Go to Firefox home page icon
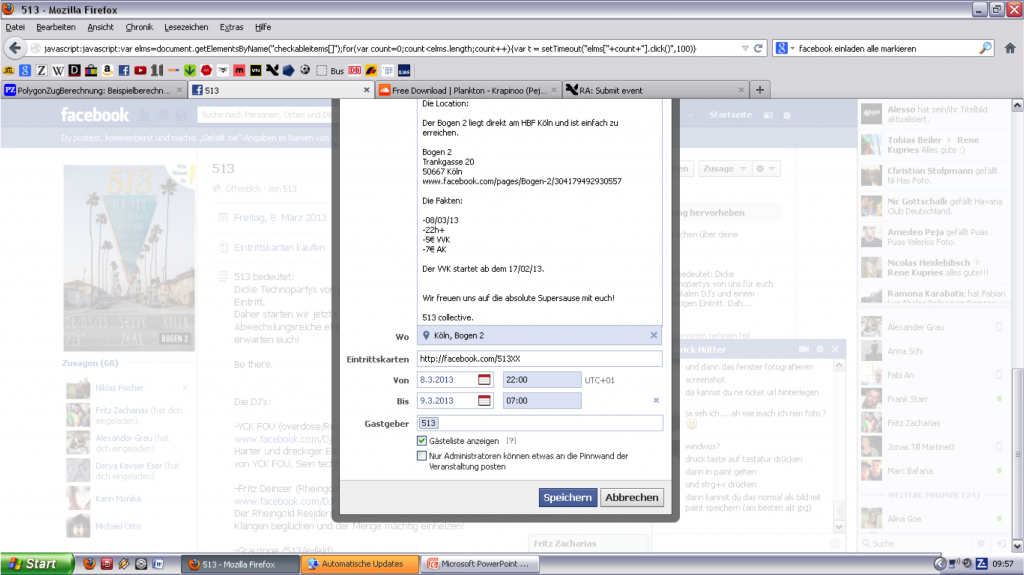1024x575 pixels. click(x=1010, y=48)
